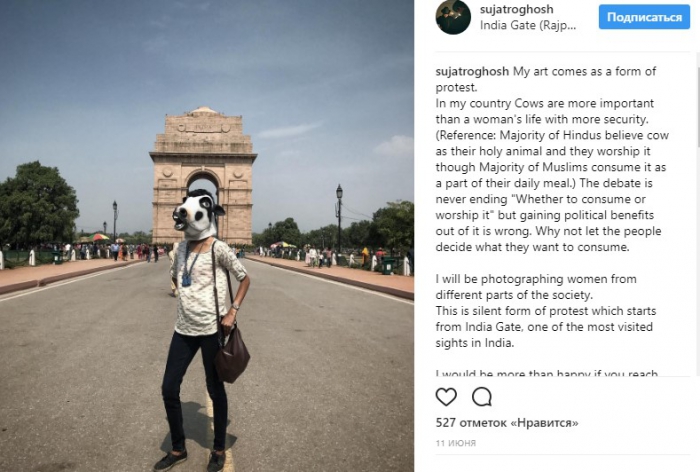The image size is (700, 472).
Task: Click the large tree on the left of the photo
Action: pyautogui.click(x=38, y=205)
